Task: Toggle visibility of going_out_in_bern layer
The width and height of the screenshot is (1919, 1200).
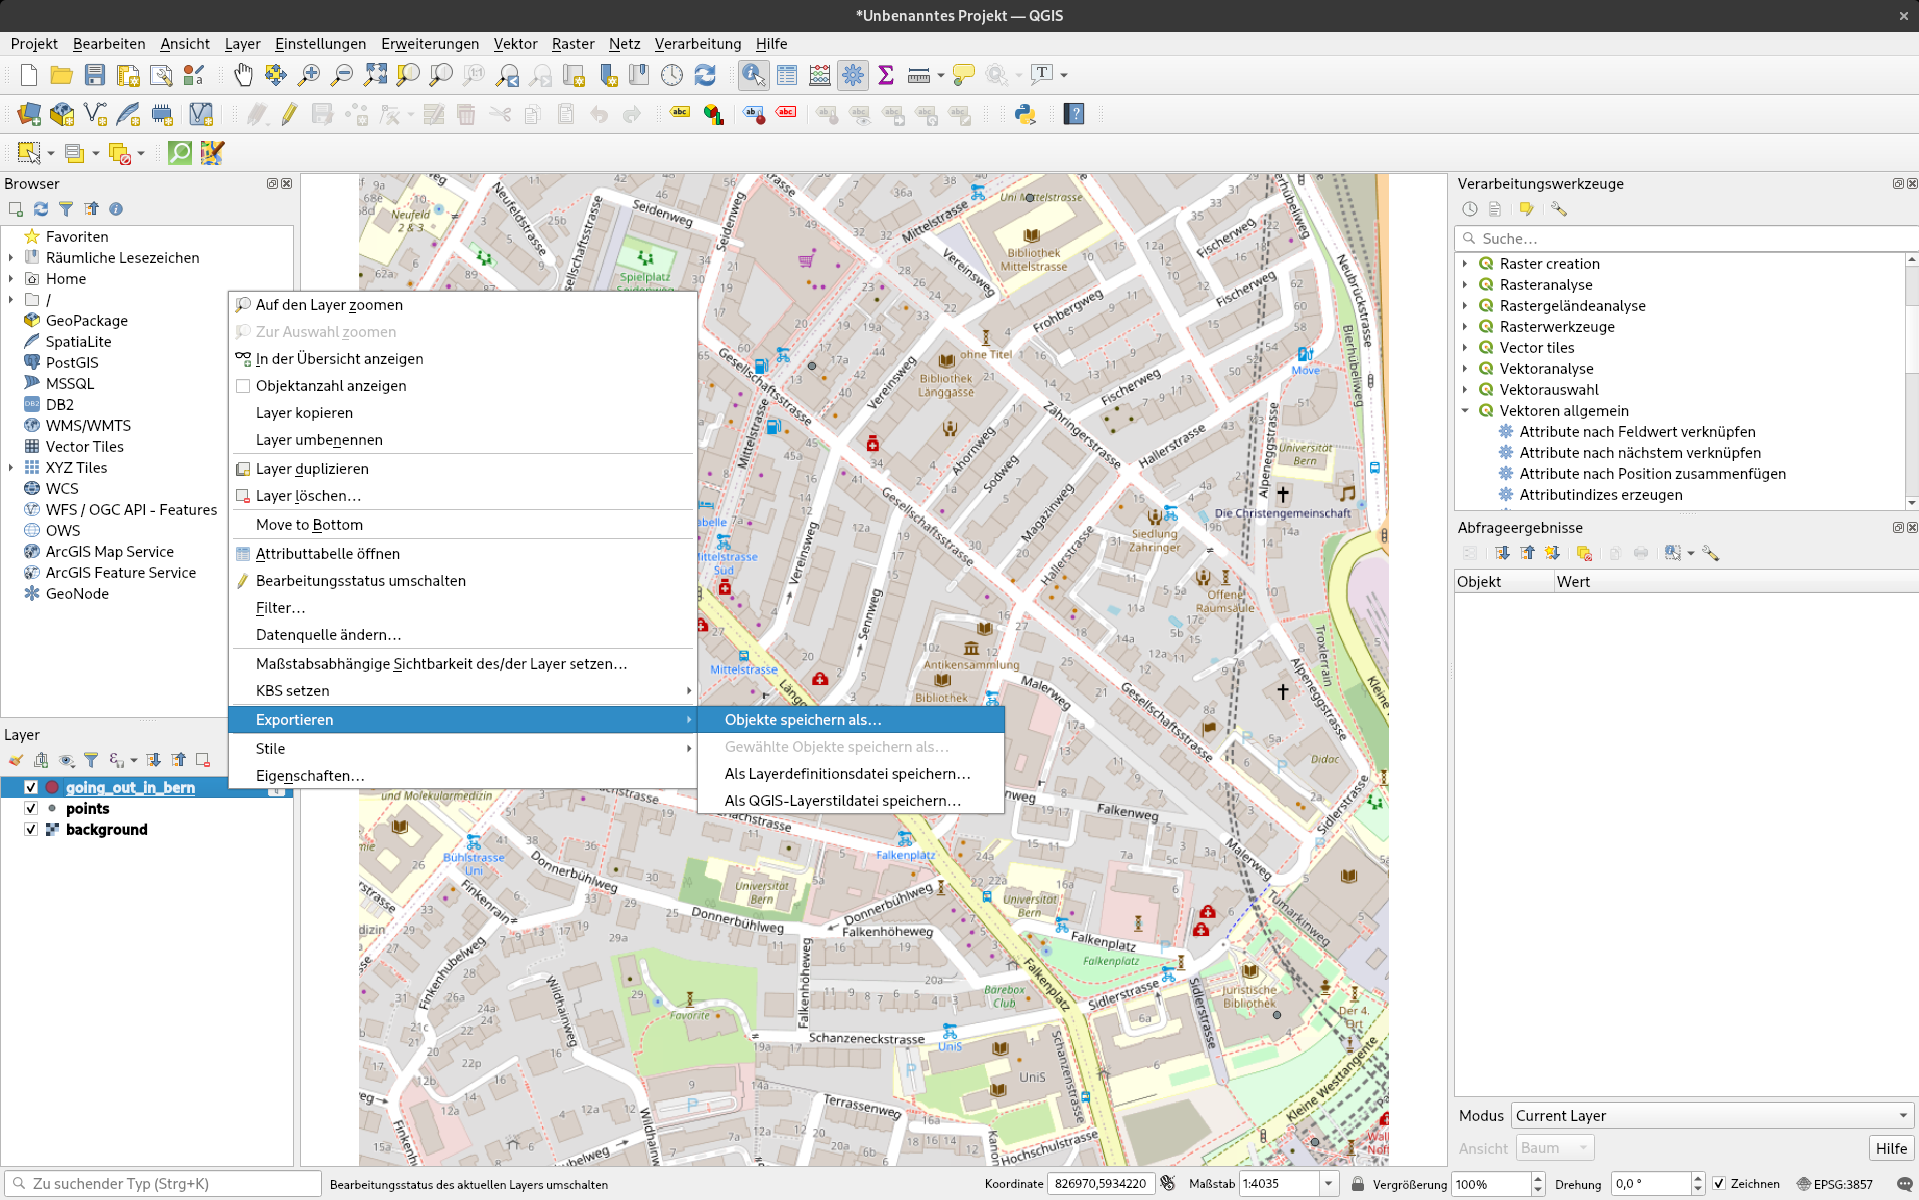Action: click(x=31, y=787)
